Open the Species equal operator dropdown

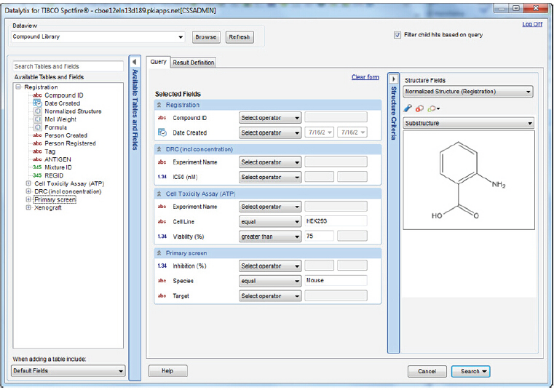(x=270, y=281)
